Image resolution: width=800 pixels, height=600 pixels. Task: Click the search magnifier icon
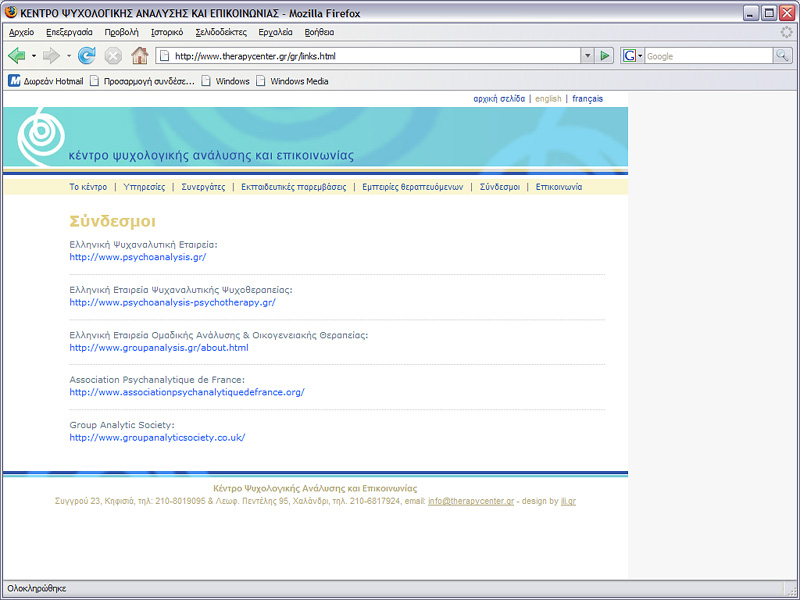(782, 56)
